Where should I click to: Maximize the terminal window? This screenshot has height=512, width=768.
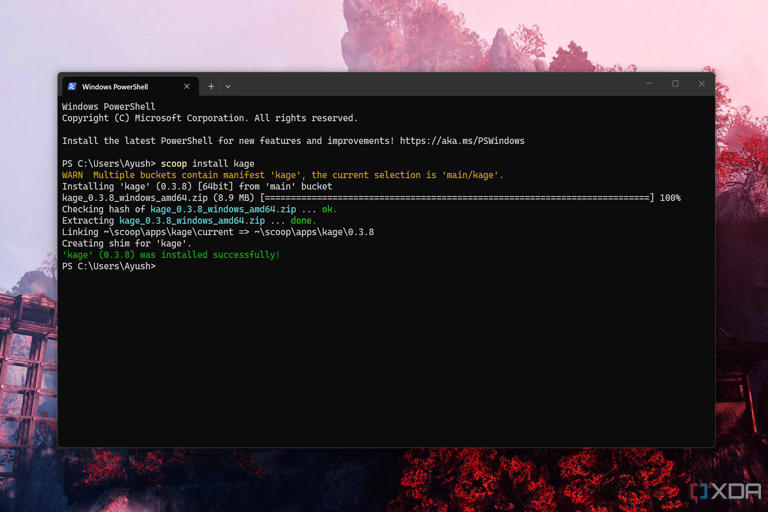675,84
